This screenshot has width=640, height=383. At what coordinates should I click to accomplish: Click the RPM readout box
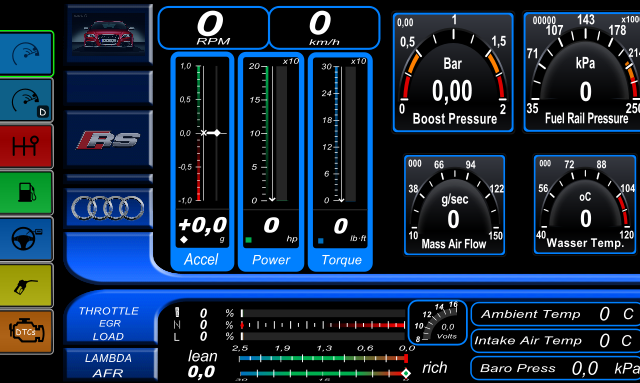[x=213, y=28]
